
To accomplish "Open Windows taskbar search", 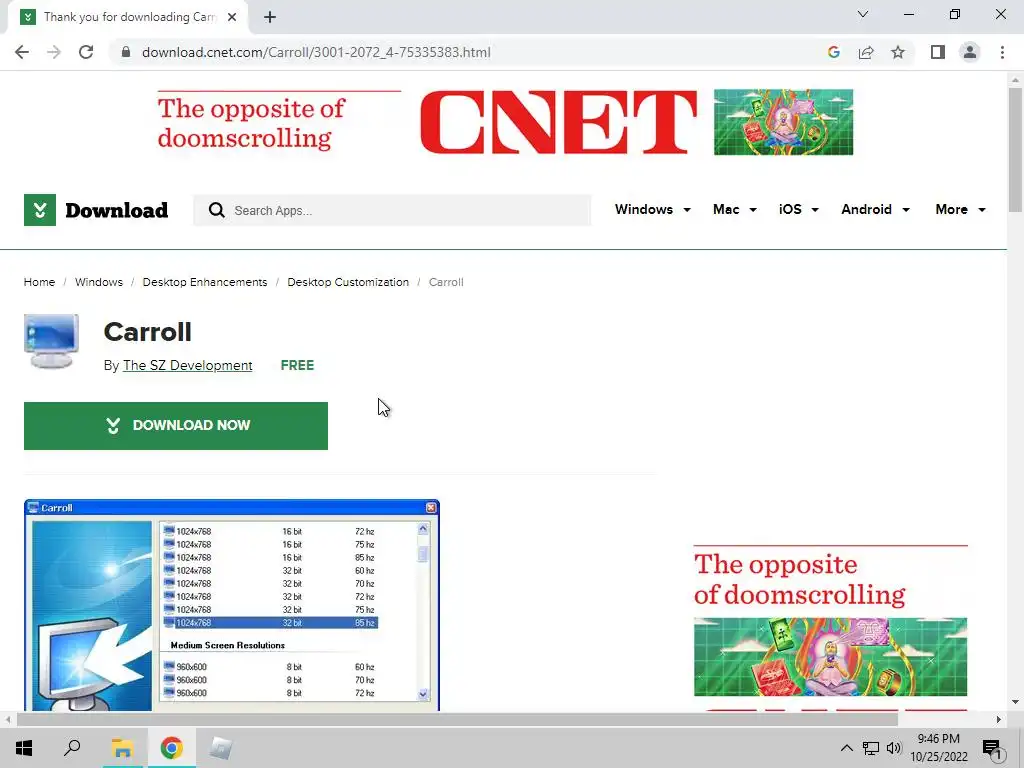I will coord(72,748).
